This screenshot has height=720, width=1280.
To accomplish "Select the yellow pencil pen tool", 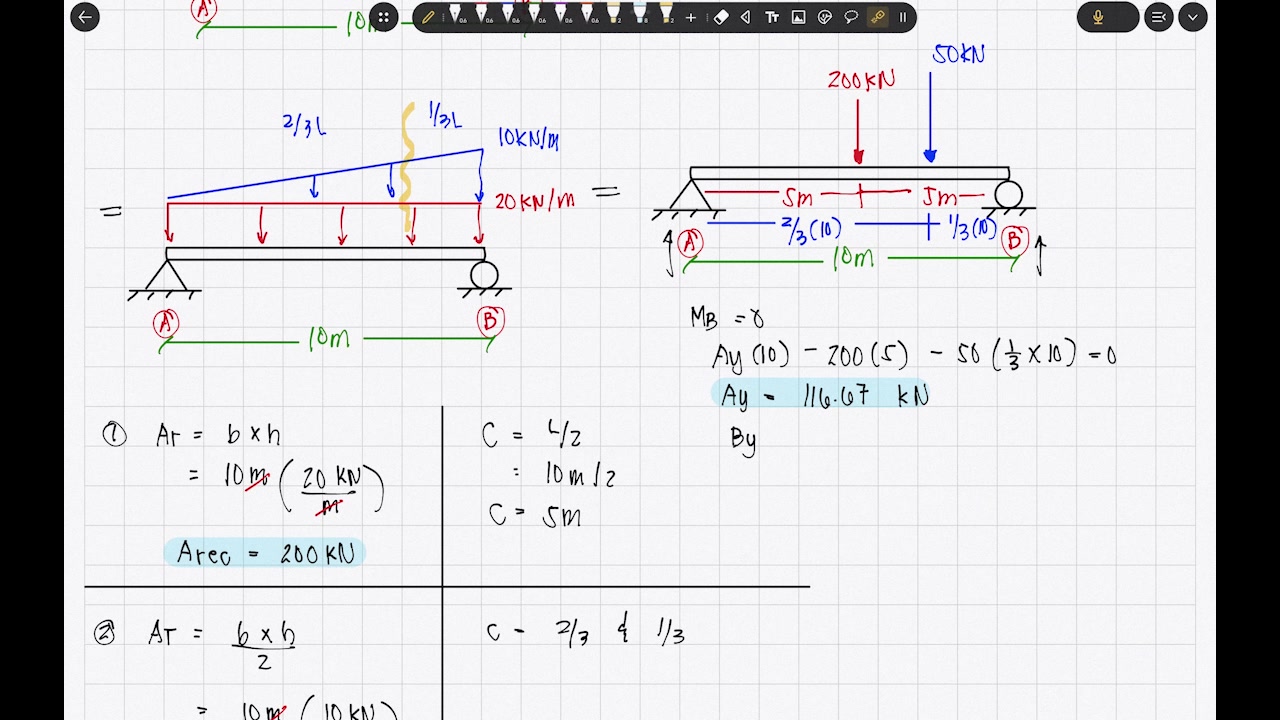I will click(x=428, y=17).
